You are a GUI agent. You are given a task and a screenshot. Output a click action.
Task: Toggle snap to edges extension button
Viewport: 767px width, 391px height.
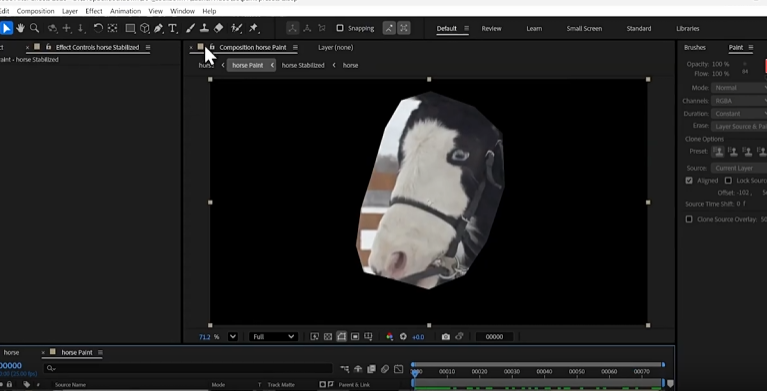click(x=389, y=28)
